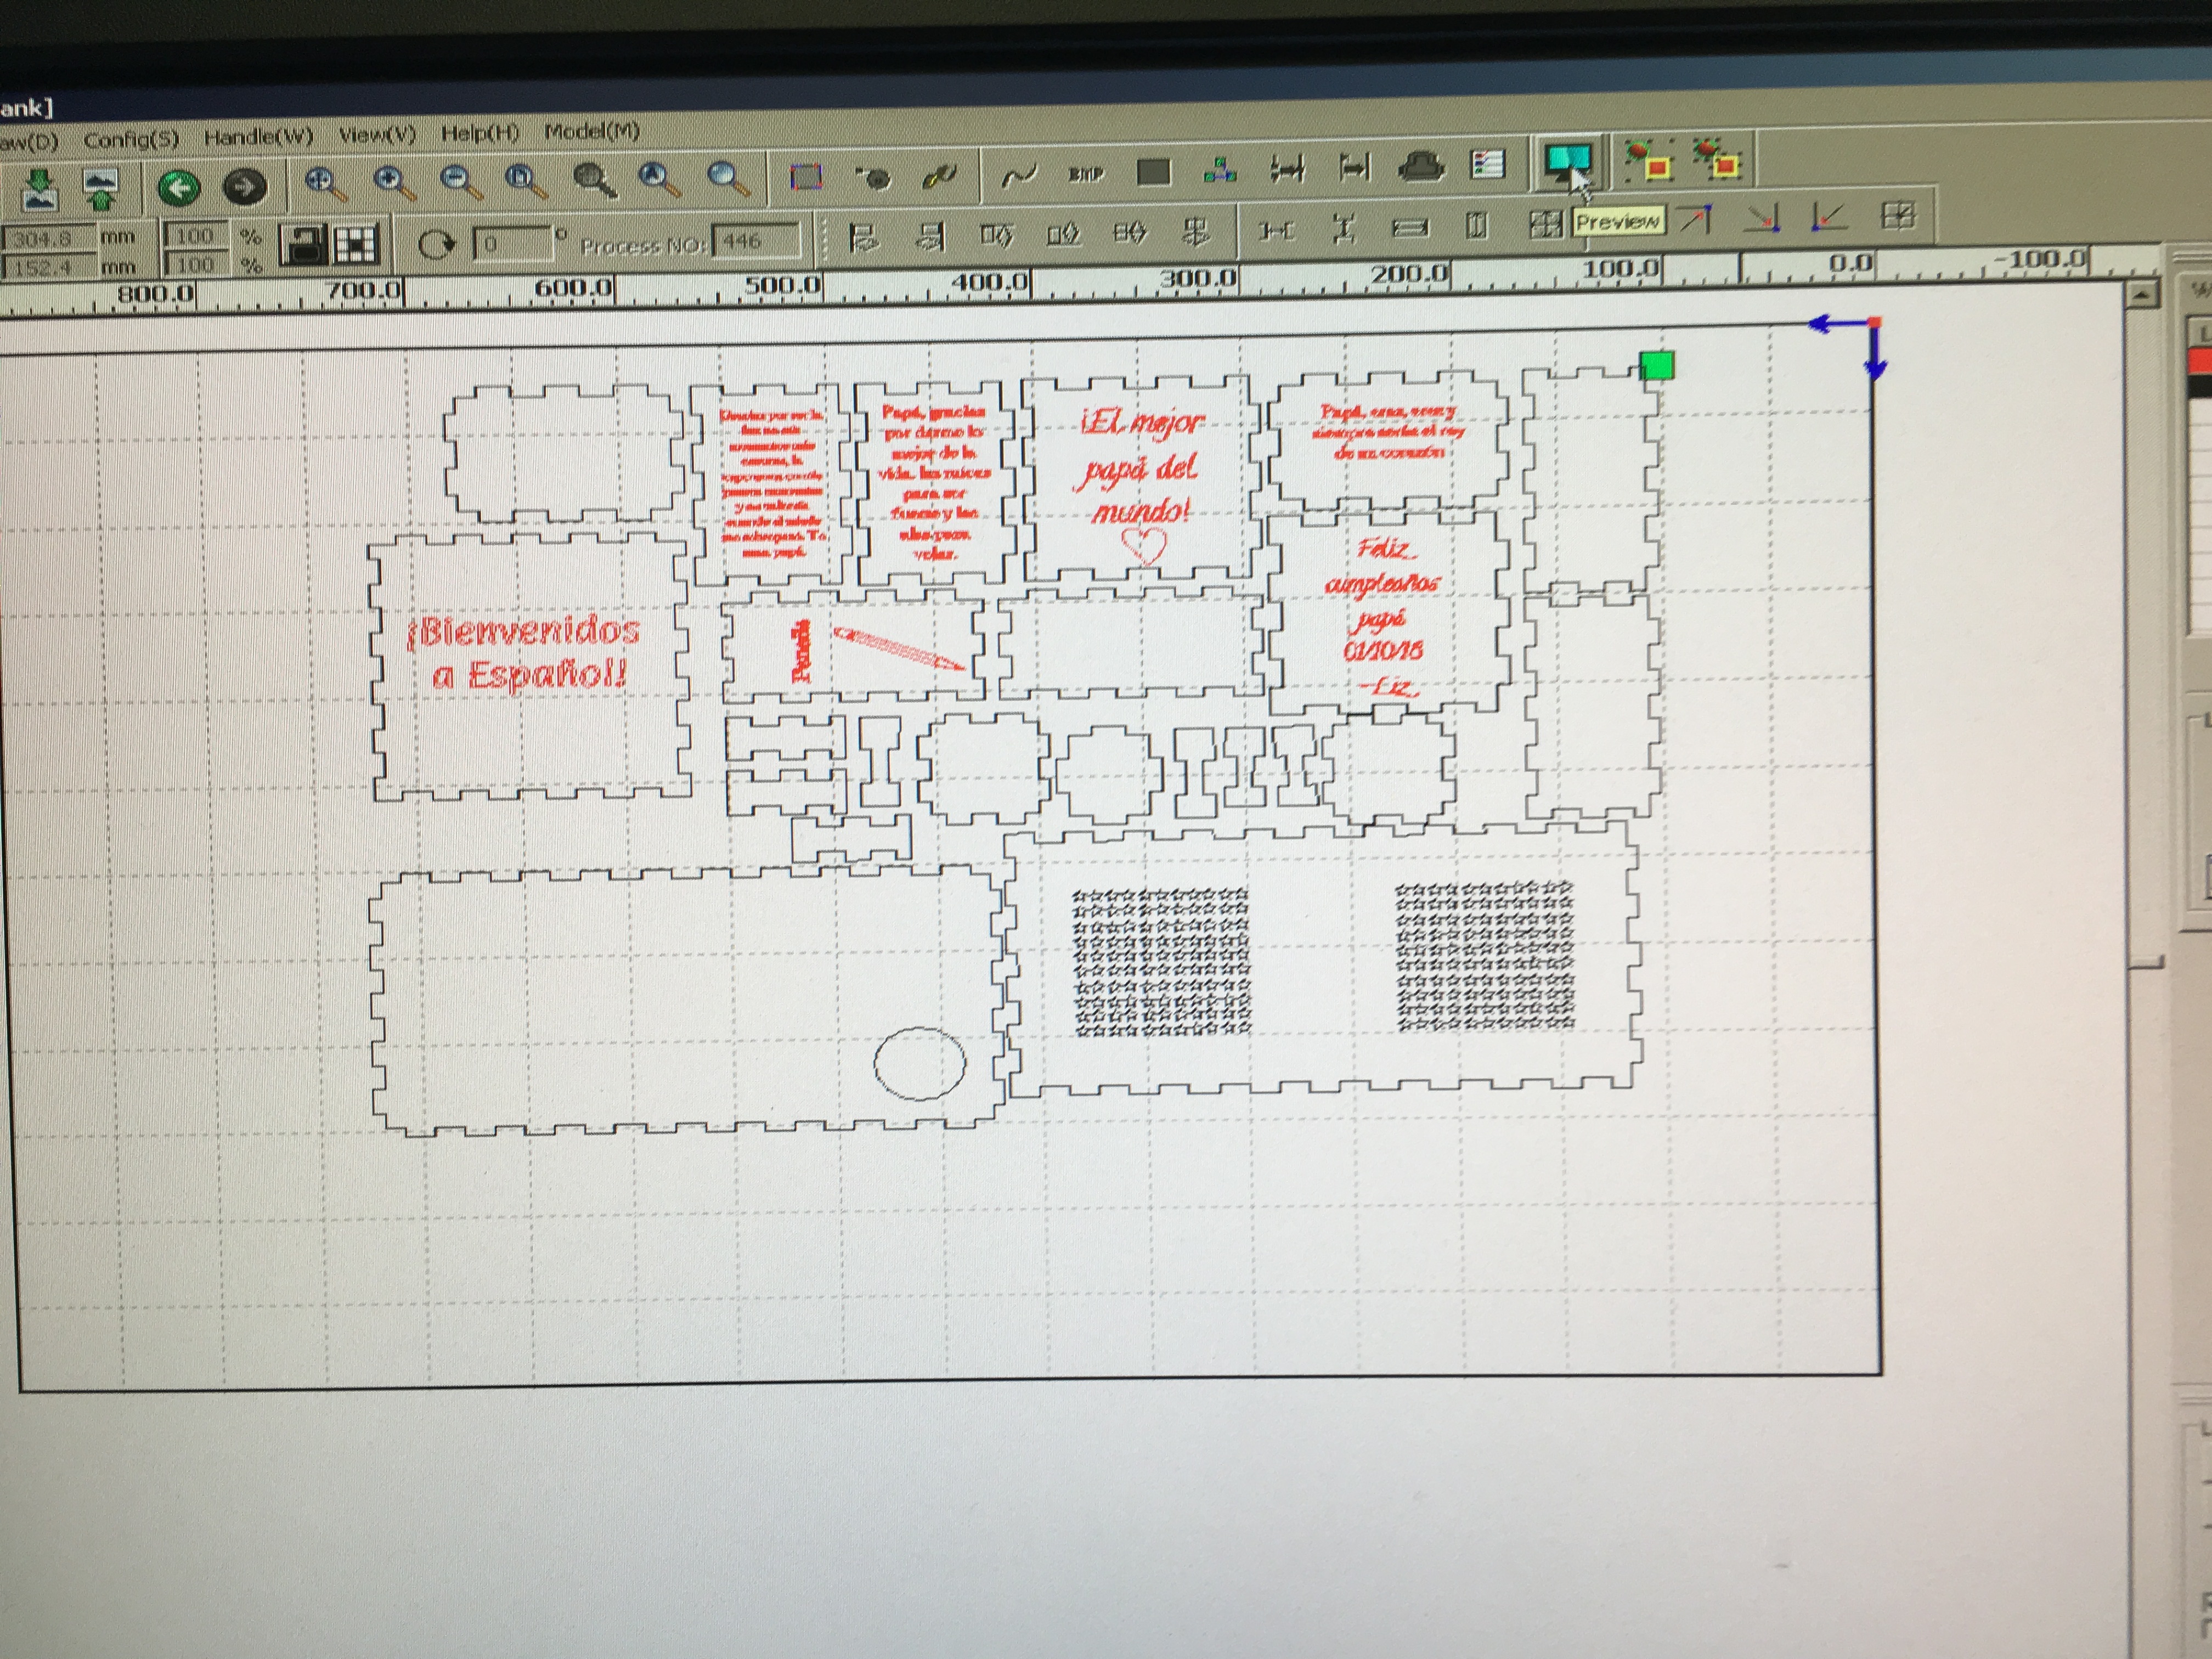Open the Model(M) menu
2212x1659 pixels.
591,130
